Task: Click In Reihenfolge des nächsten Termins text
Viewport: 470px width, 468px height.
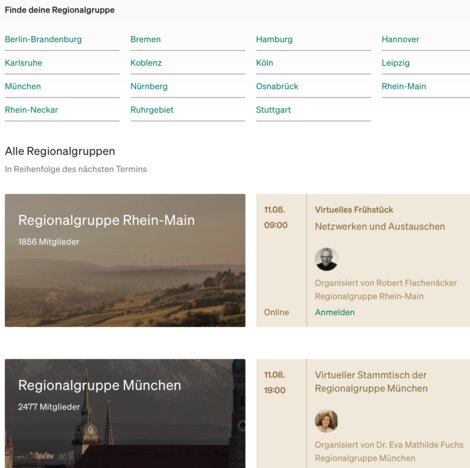Action: (x=76, y=169)
